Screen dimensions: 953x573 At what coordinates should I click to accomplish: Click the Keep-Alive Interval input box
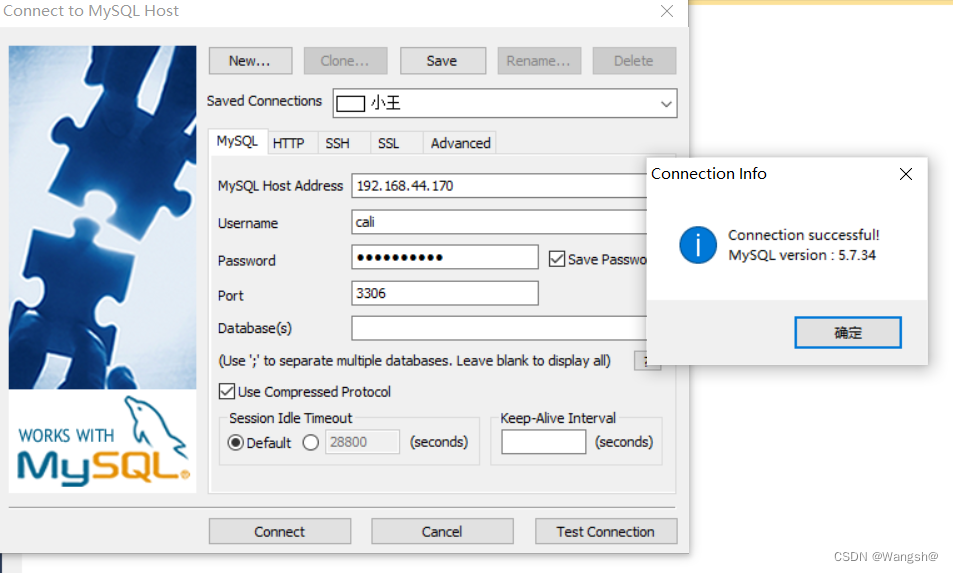[x=543, y=442]
